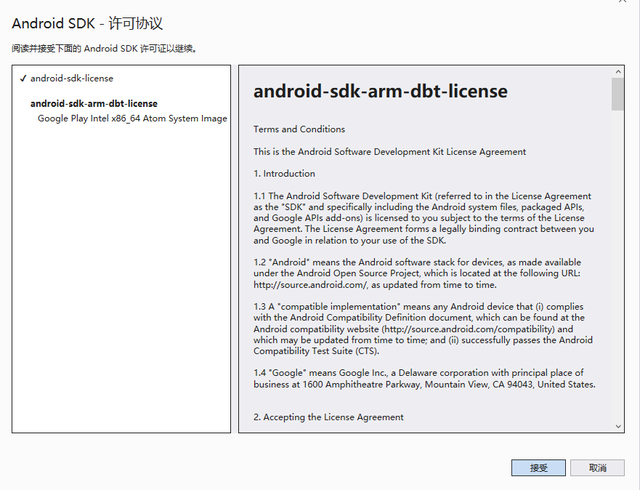Click the 'Compatibility Test Suite (CTS).' line
The height and width of the screenshot is (490, 640).
click(x=316, y=351)
